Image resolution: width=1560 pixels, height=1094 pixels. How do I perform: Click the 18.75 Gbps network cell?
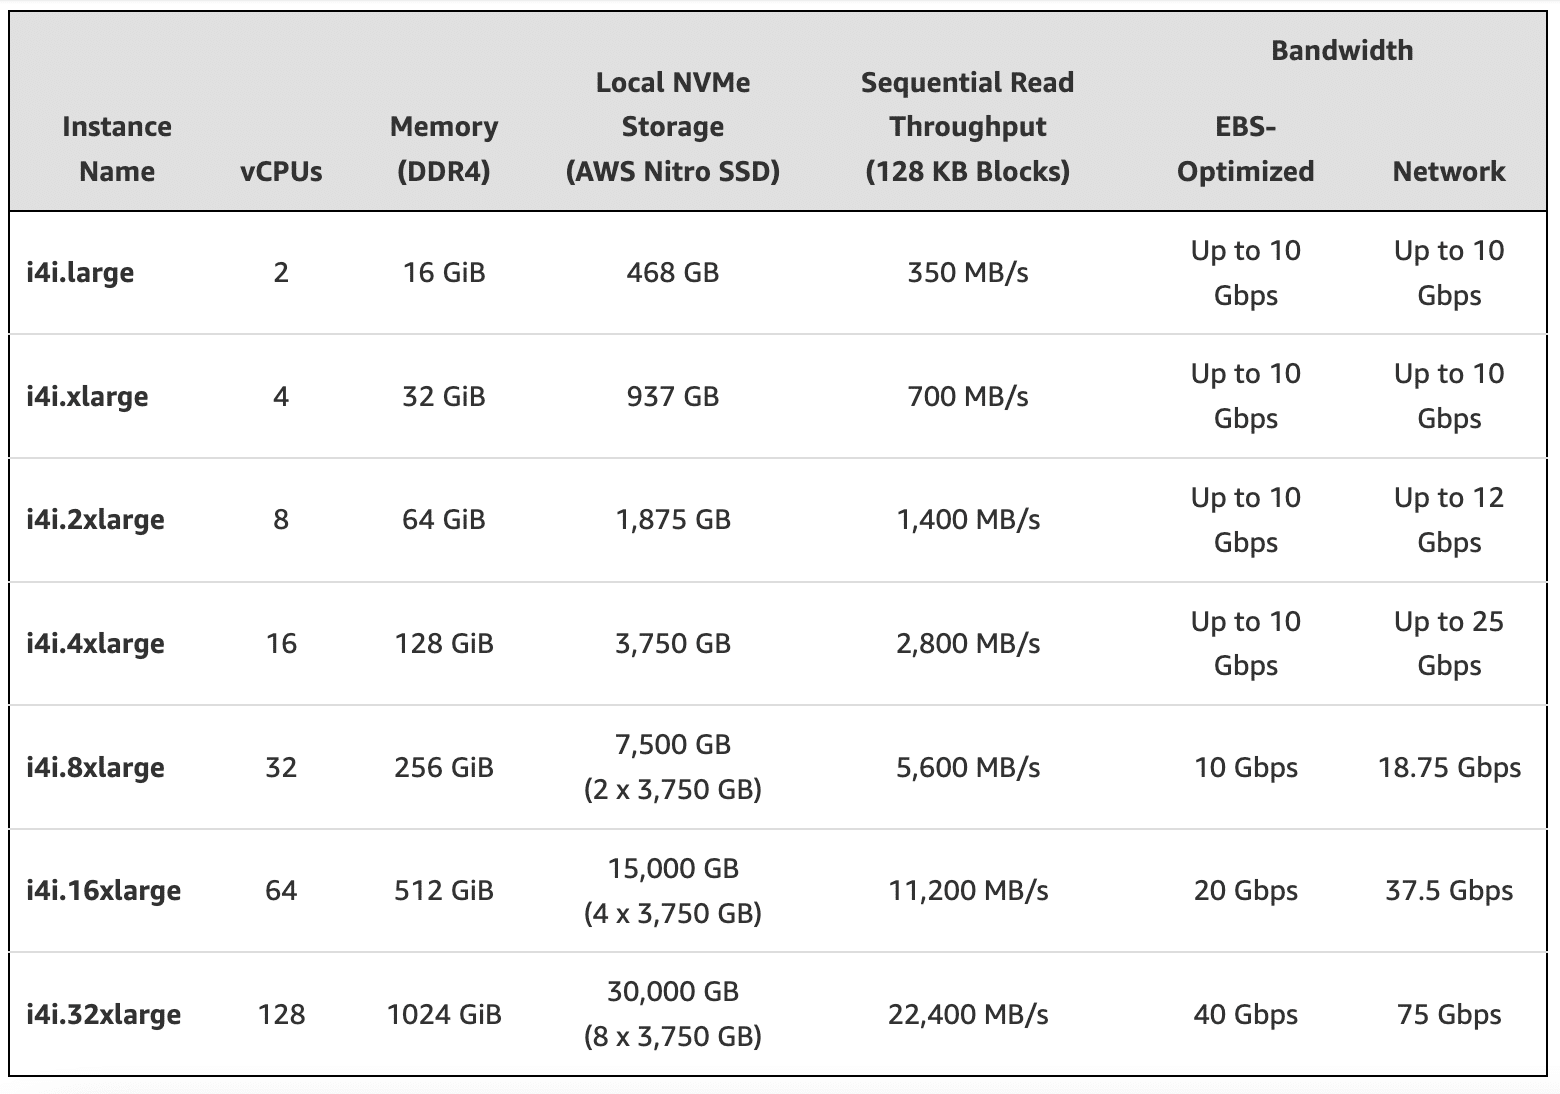tap(1449, 767)
